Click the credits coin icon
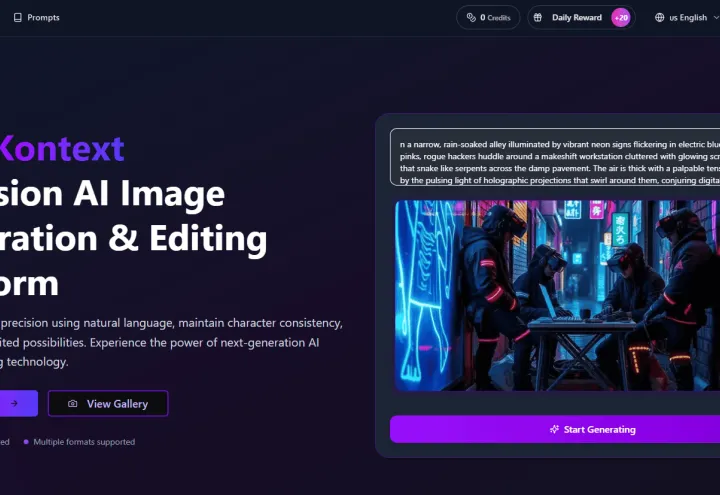Viewport: 720px width, 495px height. pyautogui.click(x=471, y=17)
